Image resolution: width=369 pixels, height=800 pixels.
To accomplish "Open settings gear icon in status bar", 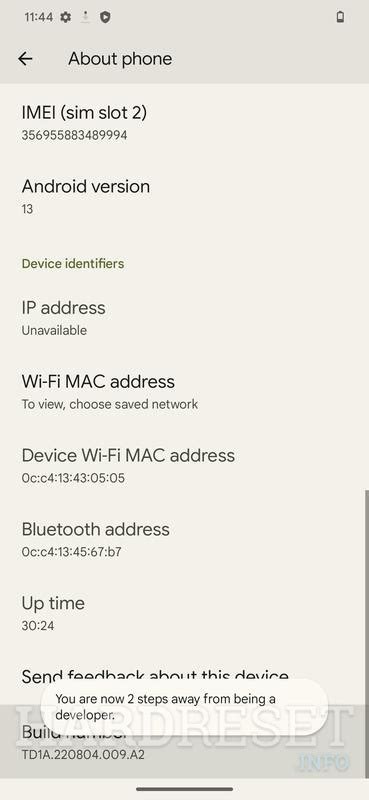I will 65,17.
